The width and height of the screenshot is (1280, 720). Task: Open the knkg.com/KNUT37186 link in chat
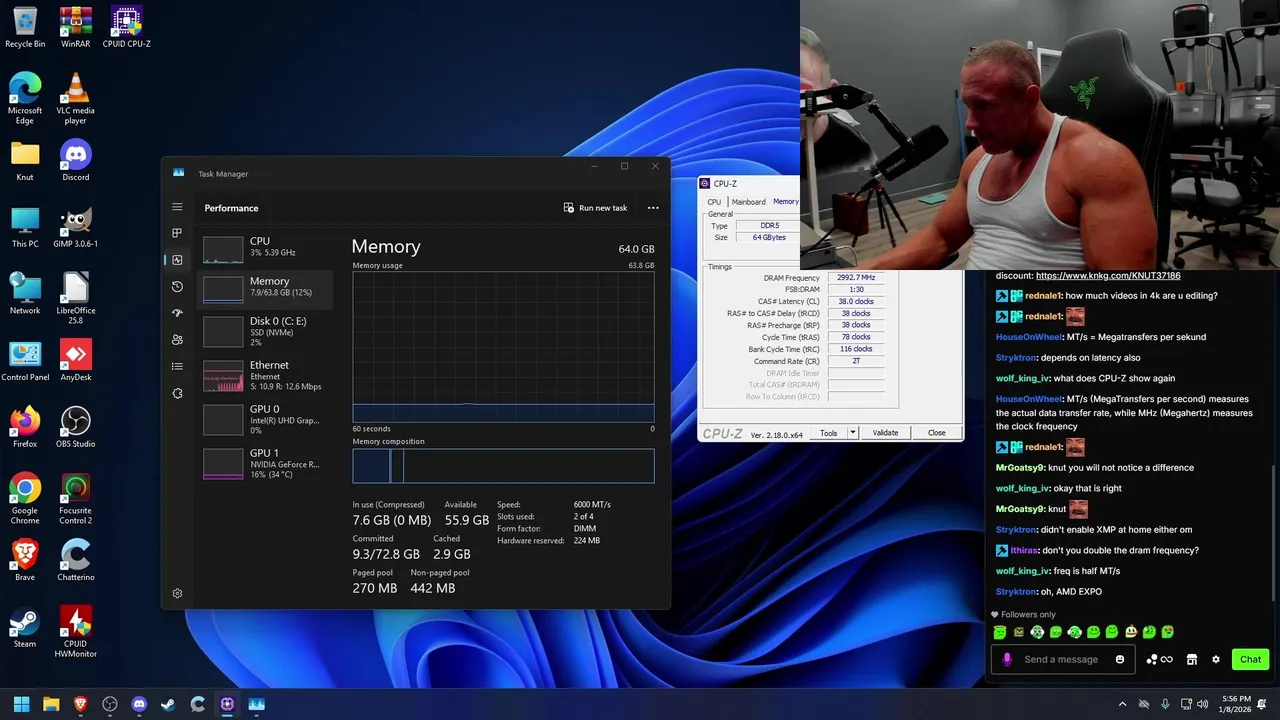coord(1108,276)
